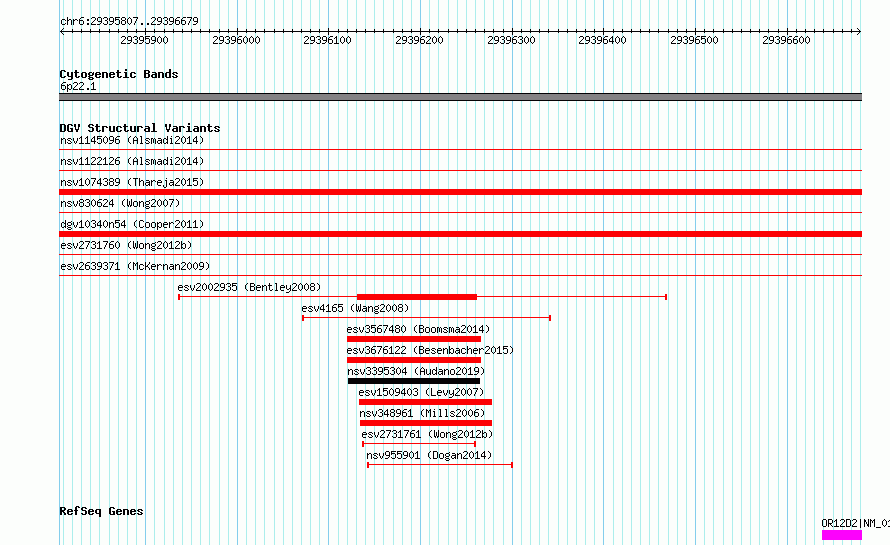Click the RefSeq Genes track title
Viewport: 890px width, 545px height.
click(x=101, y=511)
